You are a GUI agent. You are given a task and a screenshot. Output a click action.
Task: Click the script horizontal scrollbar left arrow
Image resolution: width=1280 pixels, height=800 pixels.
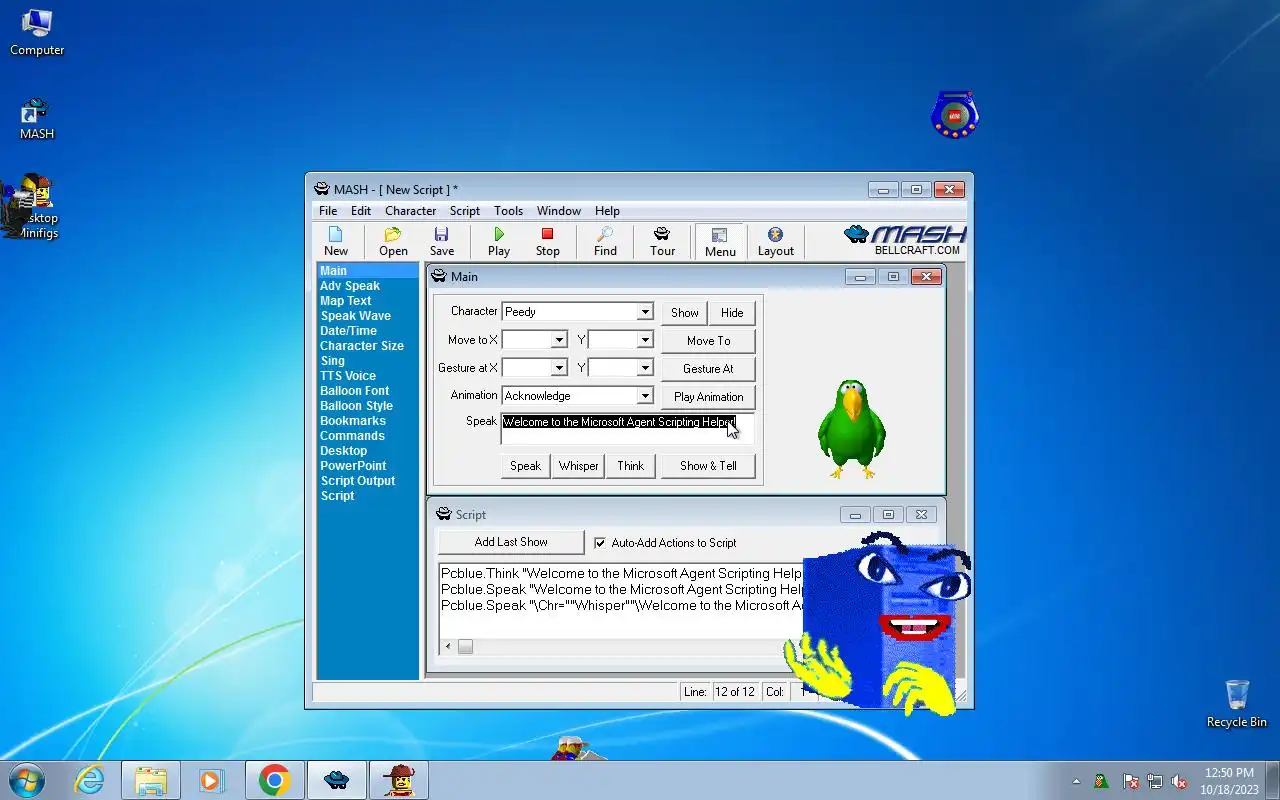[x=448, y=647]
